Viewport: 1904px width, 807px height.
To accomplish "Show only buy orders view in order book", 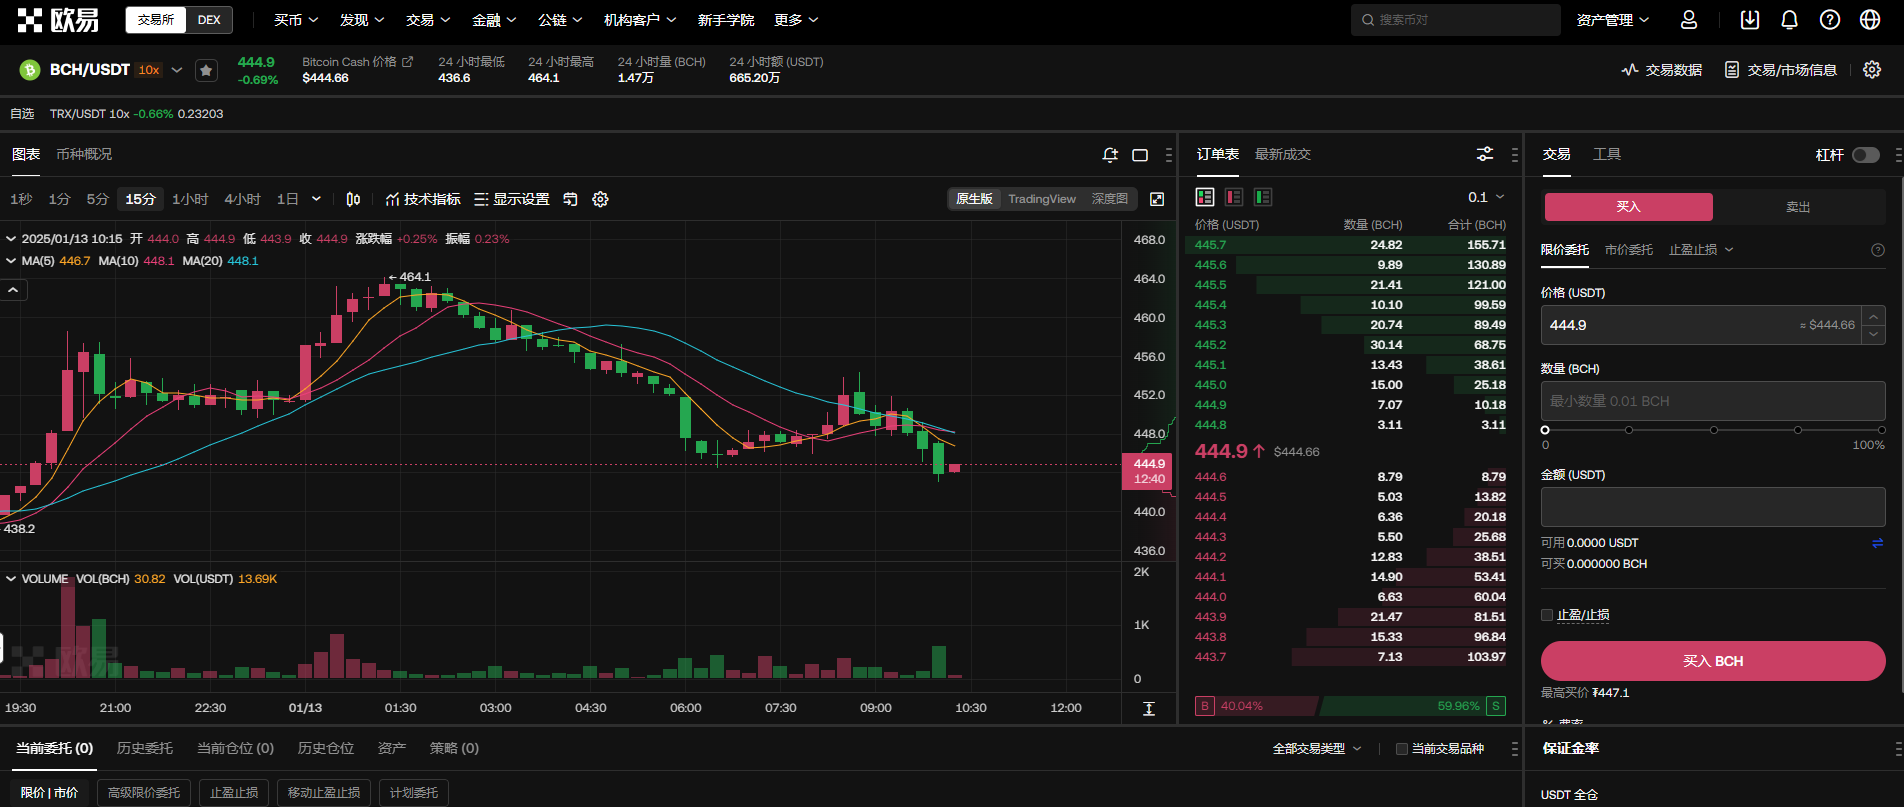I will click(1263, 197).
